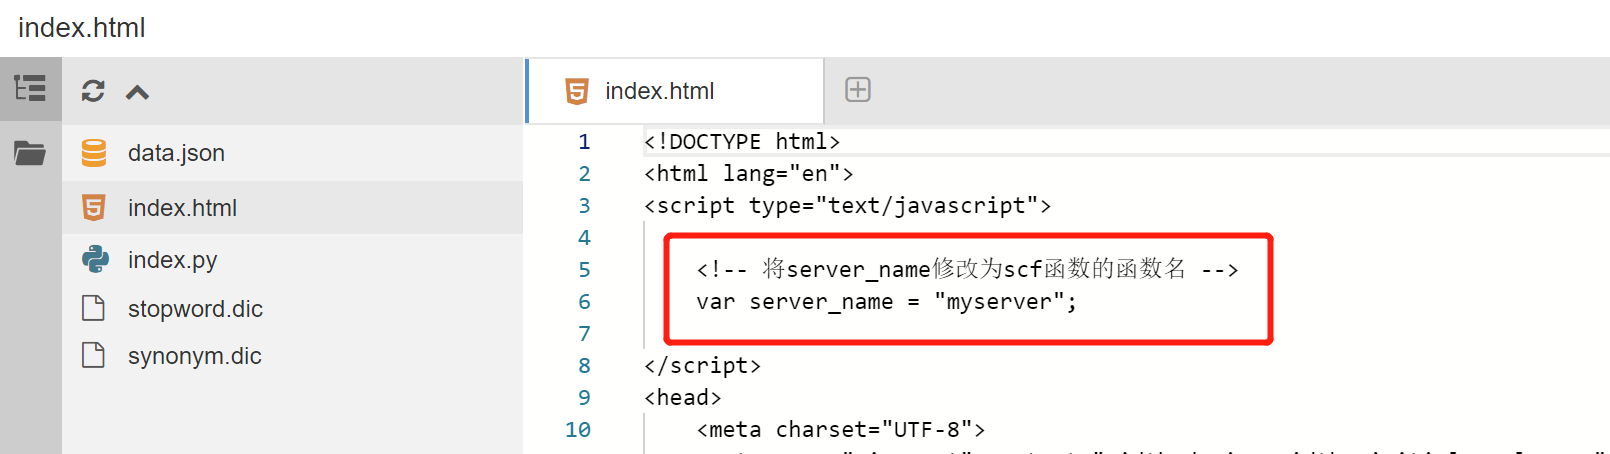The width and height of the screenshot is (1610, 454).
Task: Click the meta charset line
Action: tap(841, 430)
